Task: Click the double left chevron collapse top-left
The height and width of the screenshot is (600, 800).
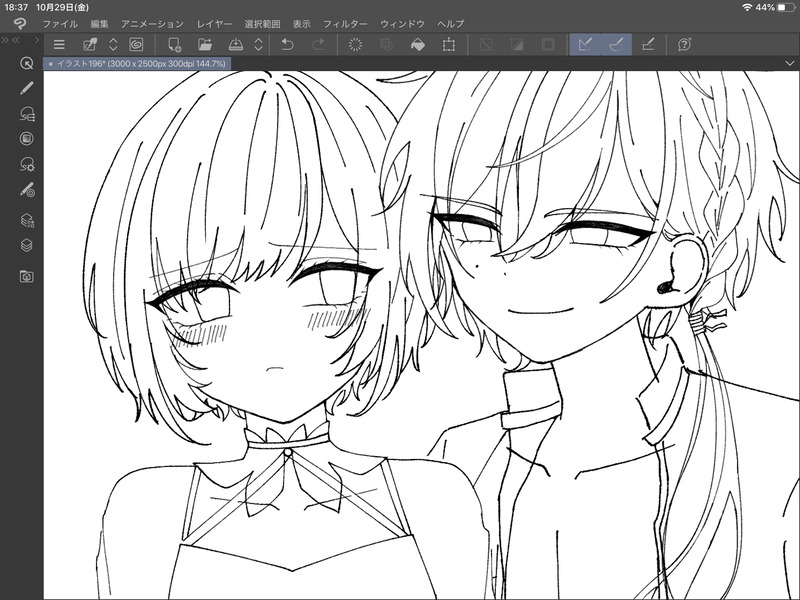Action: click(x=16, y=40)
